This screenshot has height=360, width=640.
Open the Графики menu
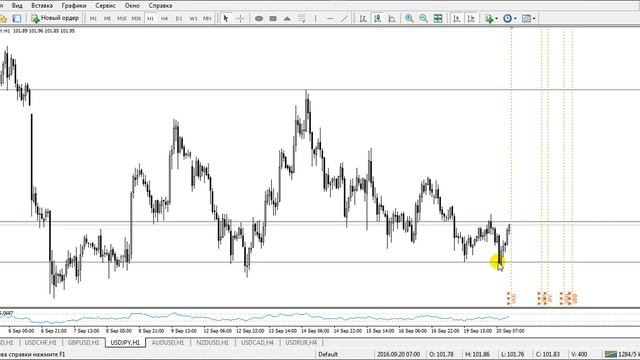click(x=74, y=6)
